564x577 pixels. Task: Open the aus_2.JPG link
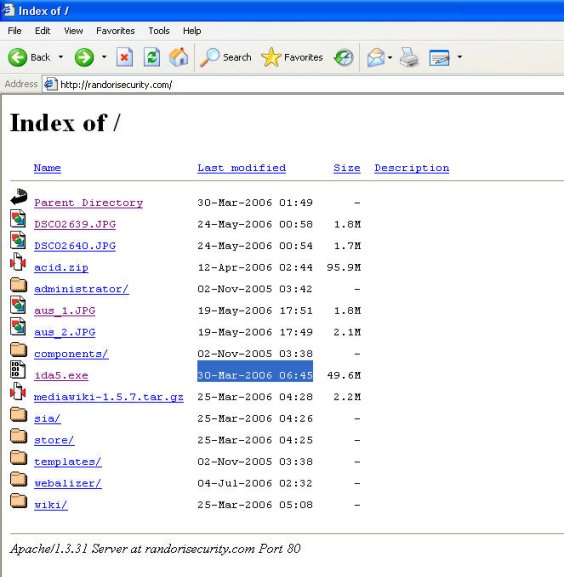(x=65, y=332)
